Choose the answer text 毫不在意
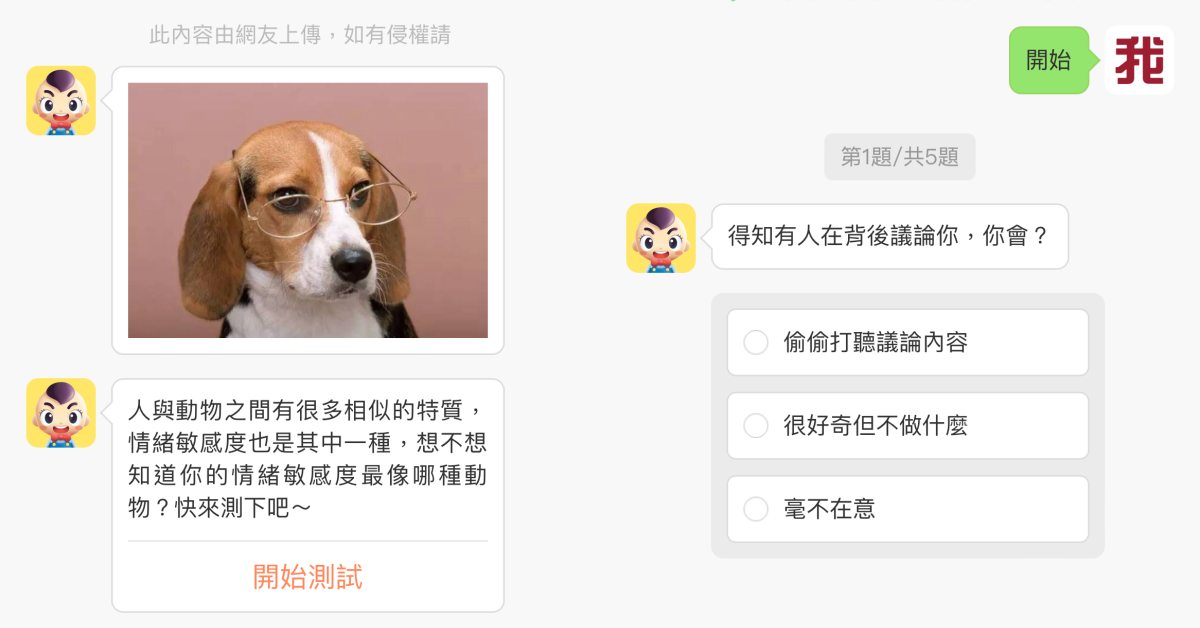Viewport: 1200px width, 628px height. (x=830, y=509)
